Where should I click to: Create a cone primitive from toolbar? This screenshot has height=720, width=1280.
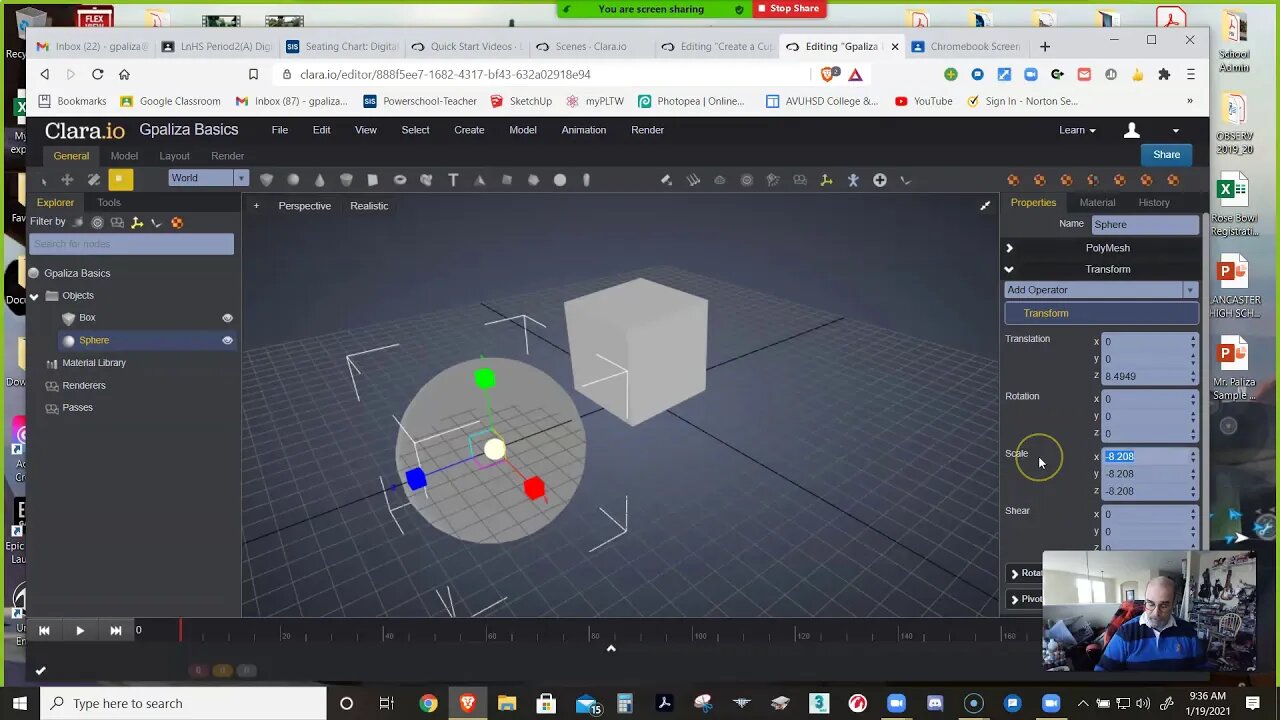click(319, 180)
